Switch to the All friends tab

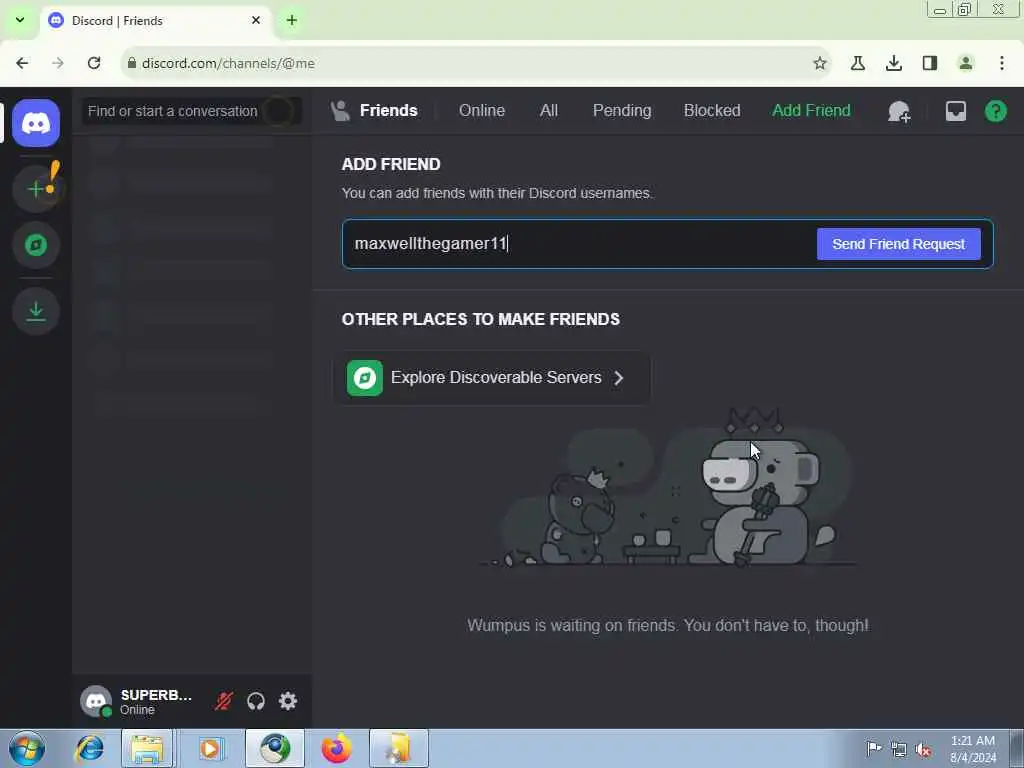[x=549, y=110]
